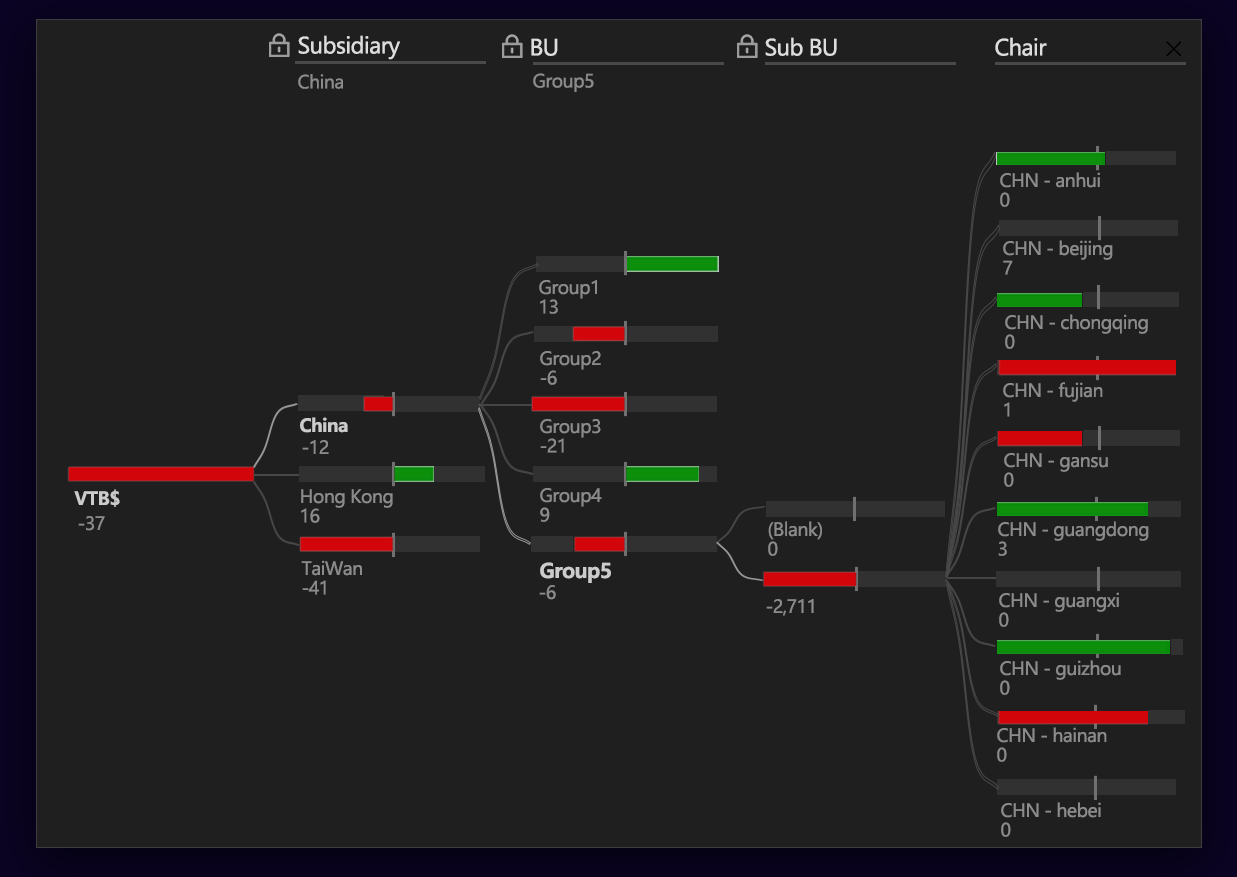Click the 9 value under Group4
The width and height of the screenshot is (1237, 877).
[x=545, y=516]
